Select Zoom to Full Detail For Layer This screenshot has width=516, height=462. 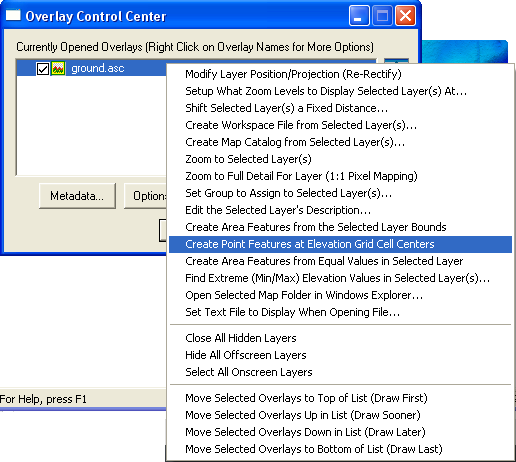pyautogui.click(x=340, y=176)
